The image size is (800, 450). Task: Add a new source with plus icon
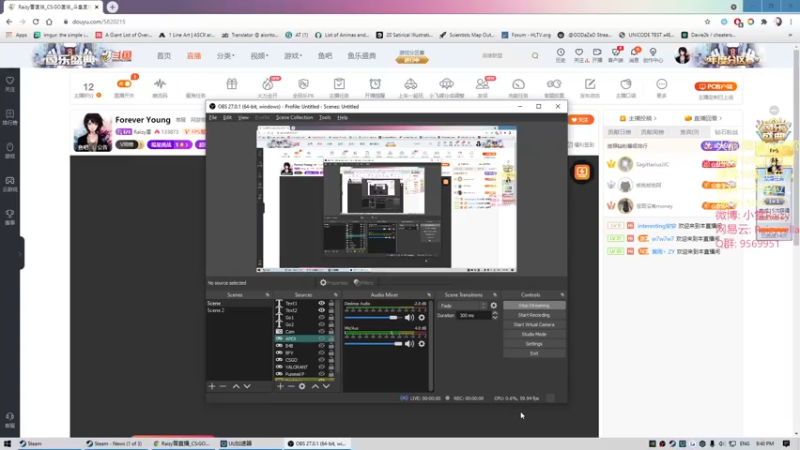[280, 386]
